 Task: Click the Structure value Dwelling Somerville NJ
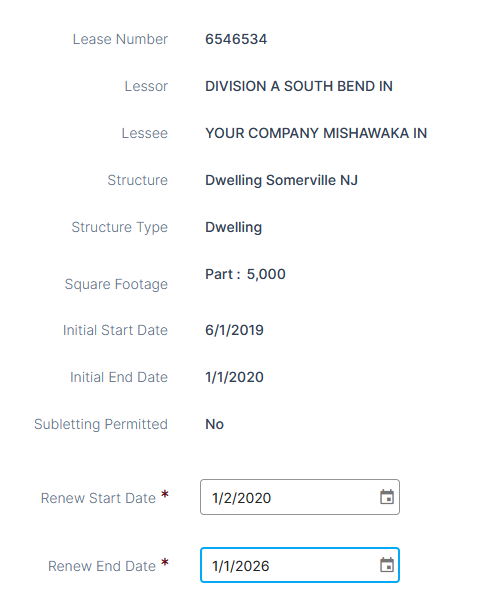[x=281, y=180]
